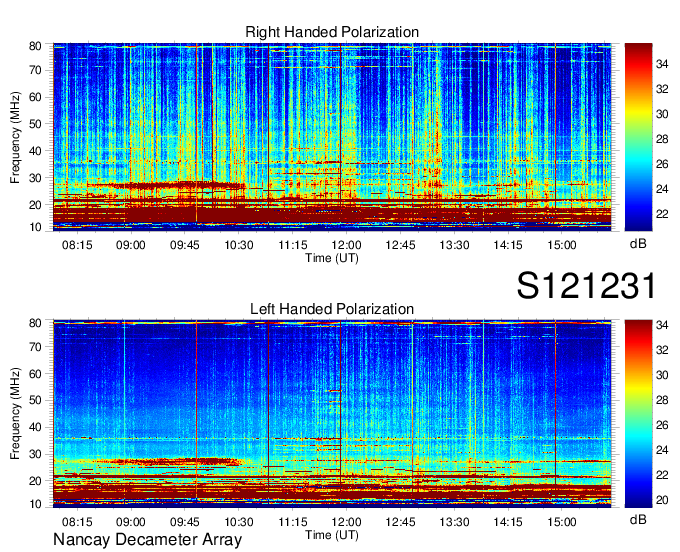Click the 15:00 time label on upper plot
Image resolution: width=680 pixels, height=552 pixels.
562,245
